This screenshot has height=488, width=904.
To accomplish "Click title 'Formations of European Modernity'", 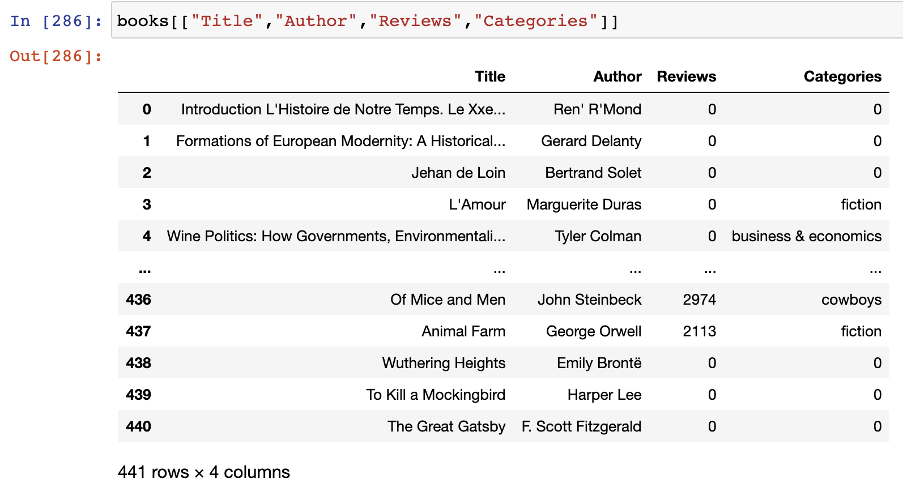I will click(x=341, y=141).
